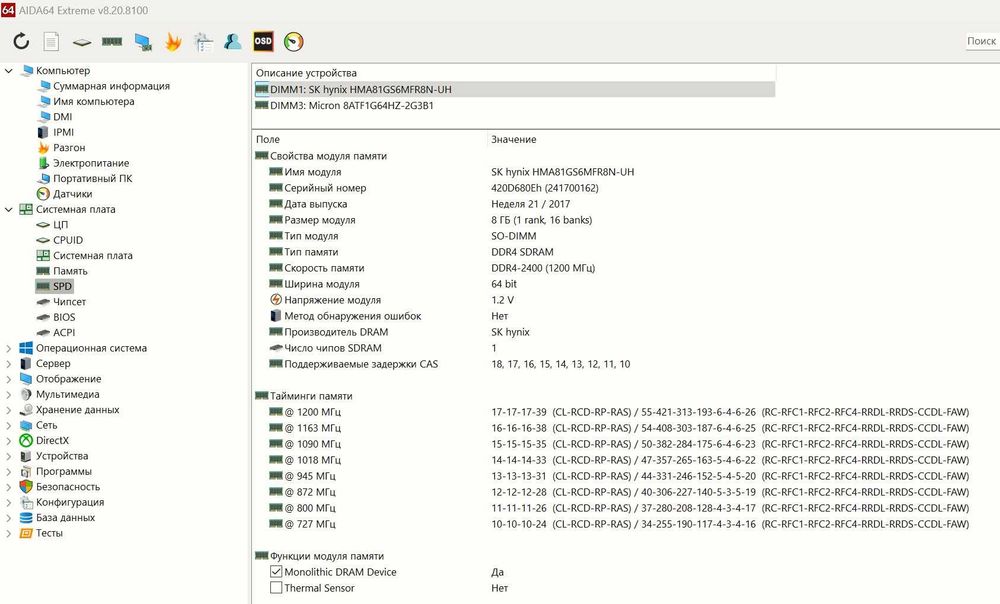1000x604 pixels.
Task: Select DIMM3 Micron device row
Action: [514, 105]
